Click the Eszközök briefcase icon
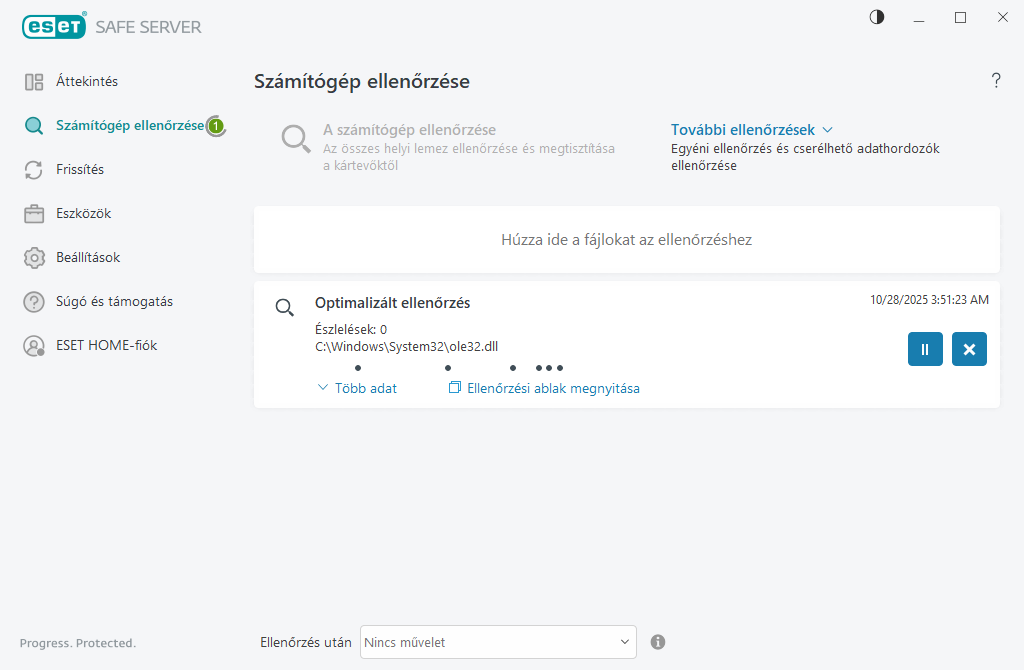This screenshot has width=1024, height=670. point(34,214)
